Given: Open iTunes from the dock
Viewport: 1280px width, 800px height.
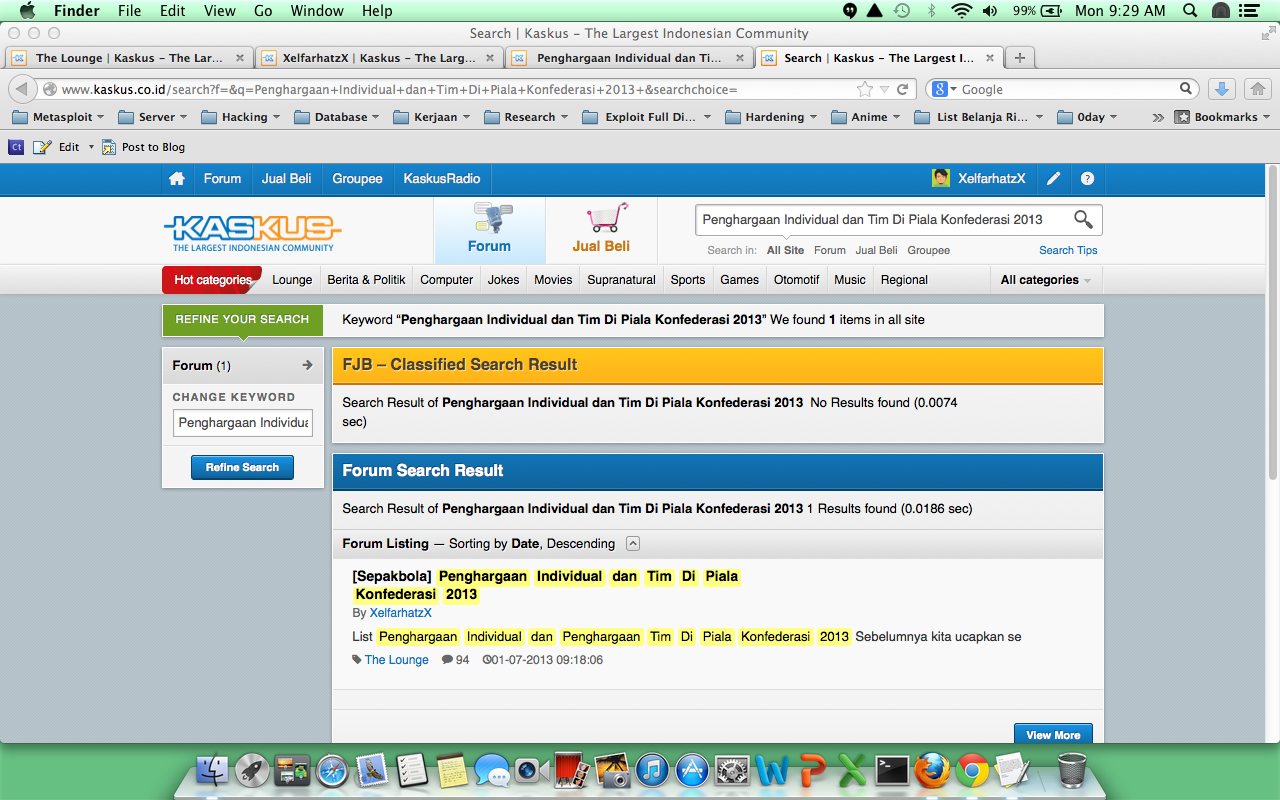Looking at the screenshot, I should click(x=652, y=771).
